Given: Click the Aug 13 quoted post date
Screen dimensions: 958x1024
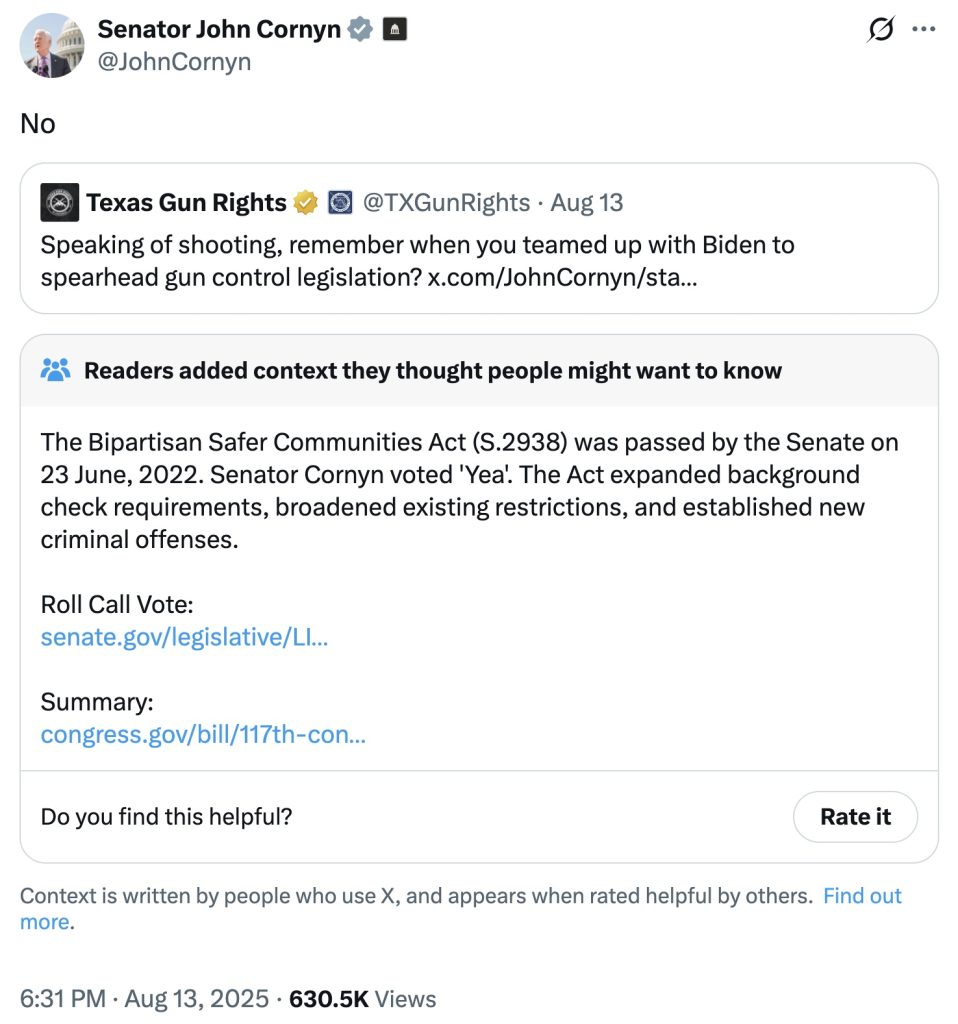Looking at the screenshot, I should [587, 203].
